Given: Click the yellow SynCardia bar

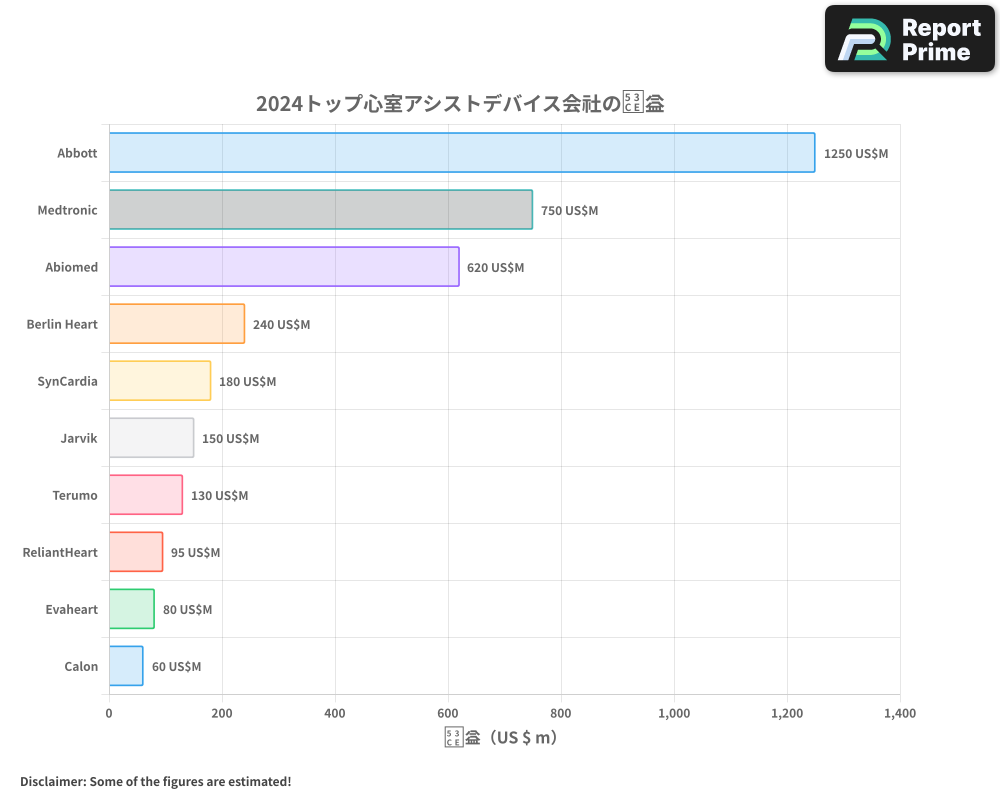Looking at the screenshot, I should [159, 381].
